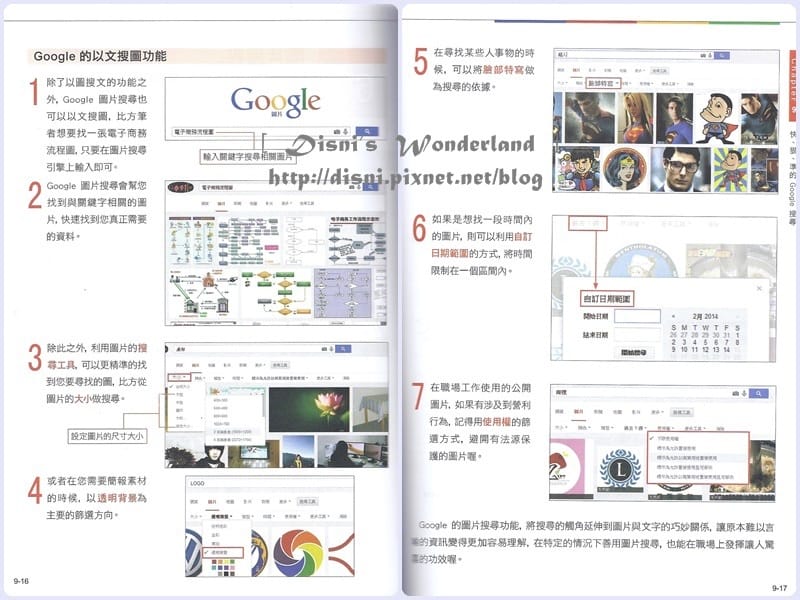This screenshot has width=800, height=600.
Task: Select checked 任何大小 option in size menu
Action: pos(182,387)
